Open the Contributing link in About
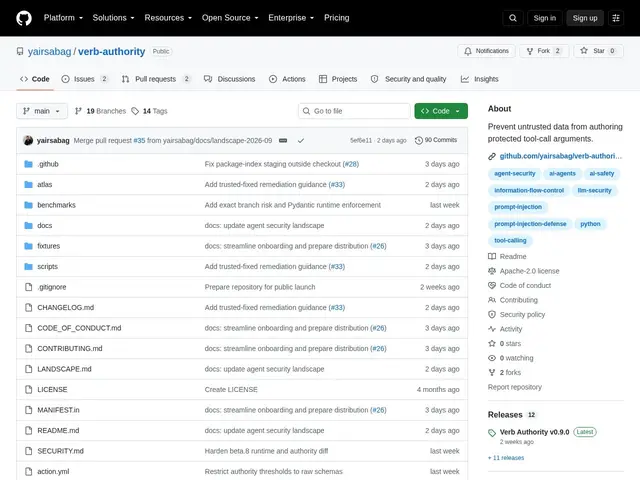Screen dimensions: 640x480 coord(513,300)
